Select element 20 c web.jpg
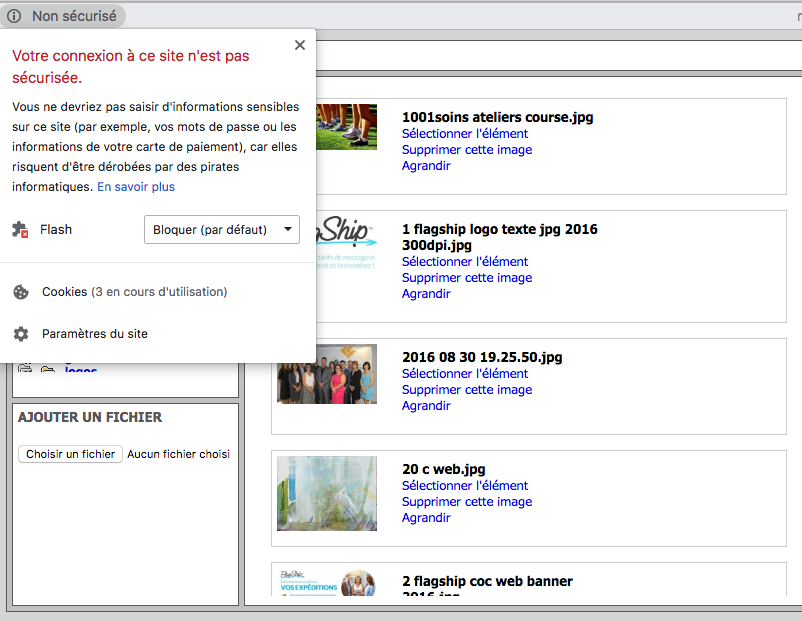 point(464,485)
